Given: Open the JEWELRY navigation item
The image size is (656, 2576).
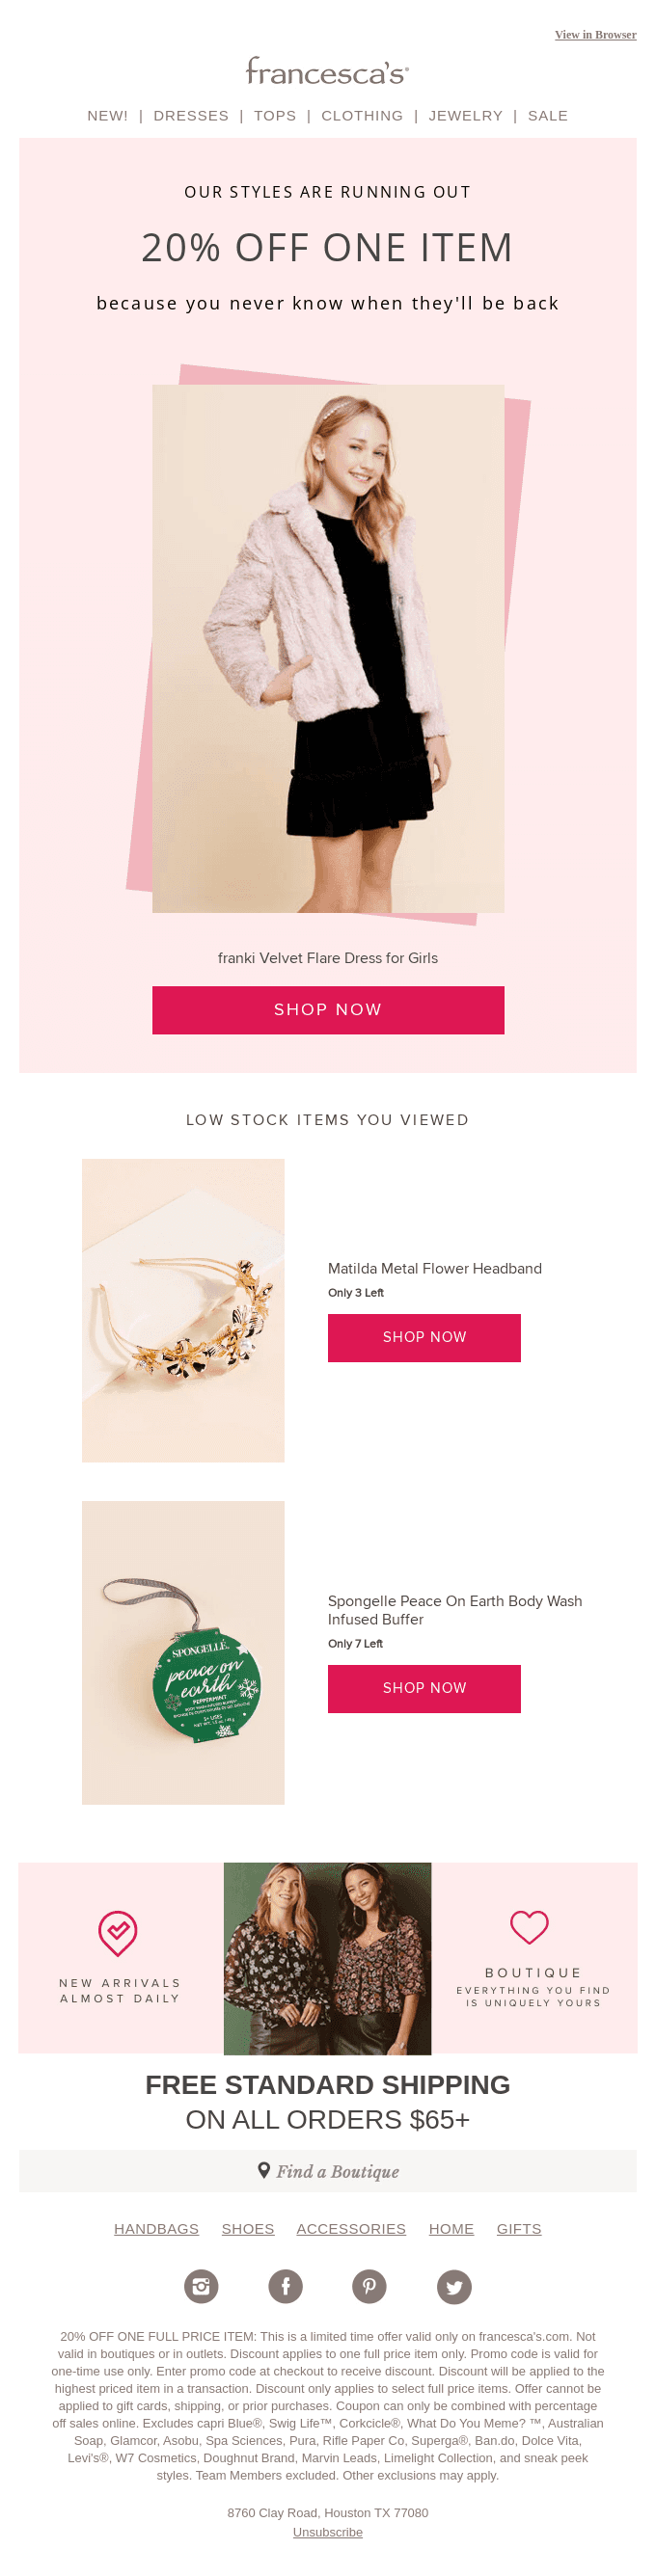Looking at the screenshot, I should (x=466, y=116).
